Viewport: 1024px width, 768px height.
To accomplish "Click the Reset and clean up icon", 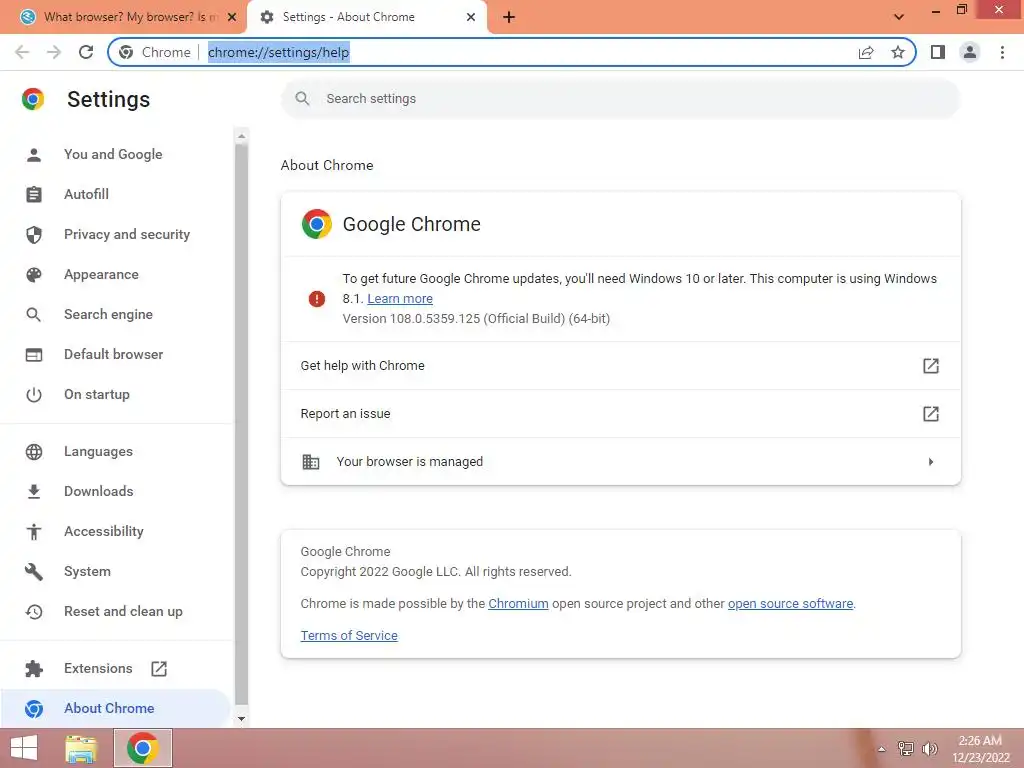I will [33, 611].
